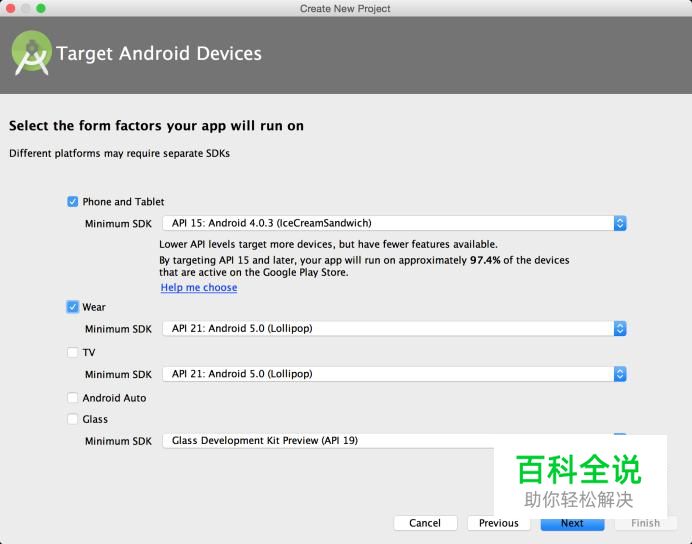Click 'Lower API levels target more devices' text

tap(328, 244)
